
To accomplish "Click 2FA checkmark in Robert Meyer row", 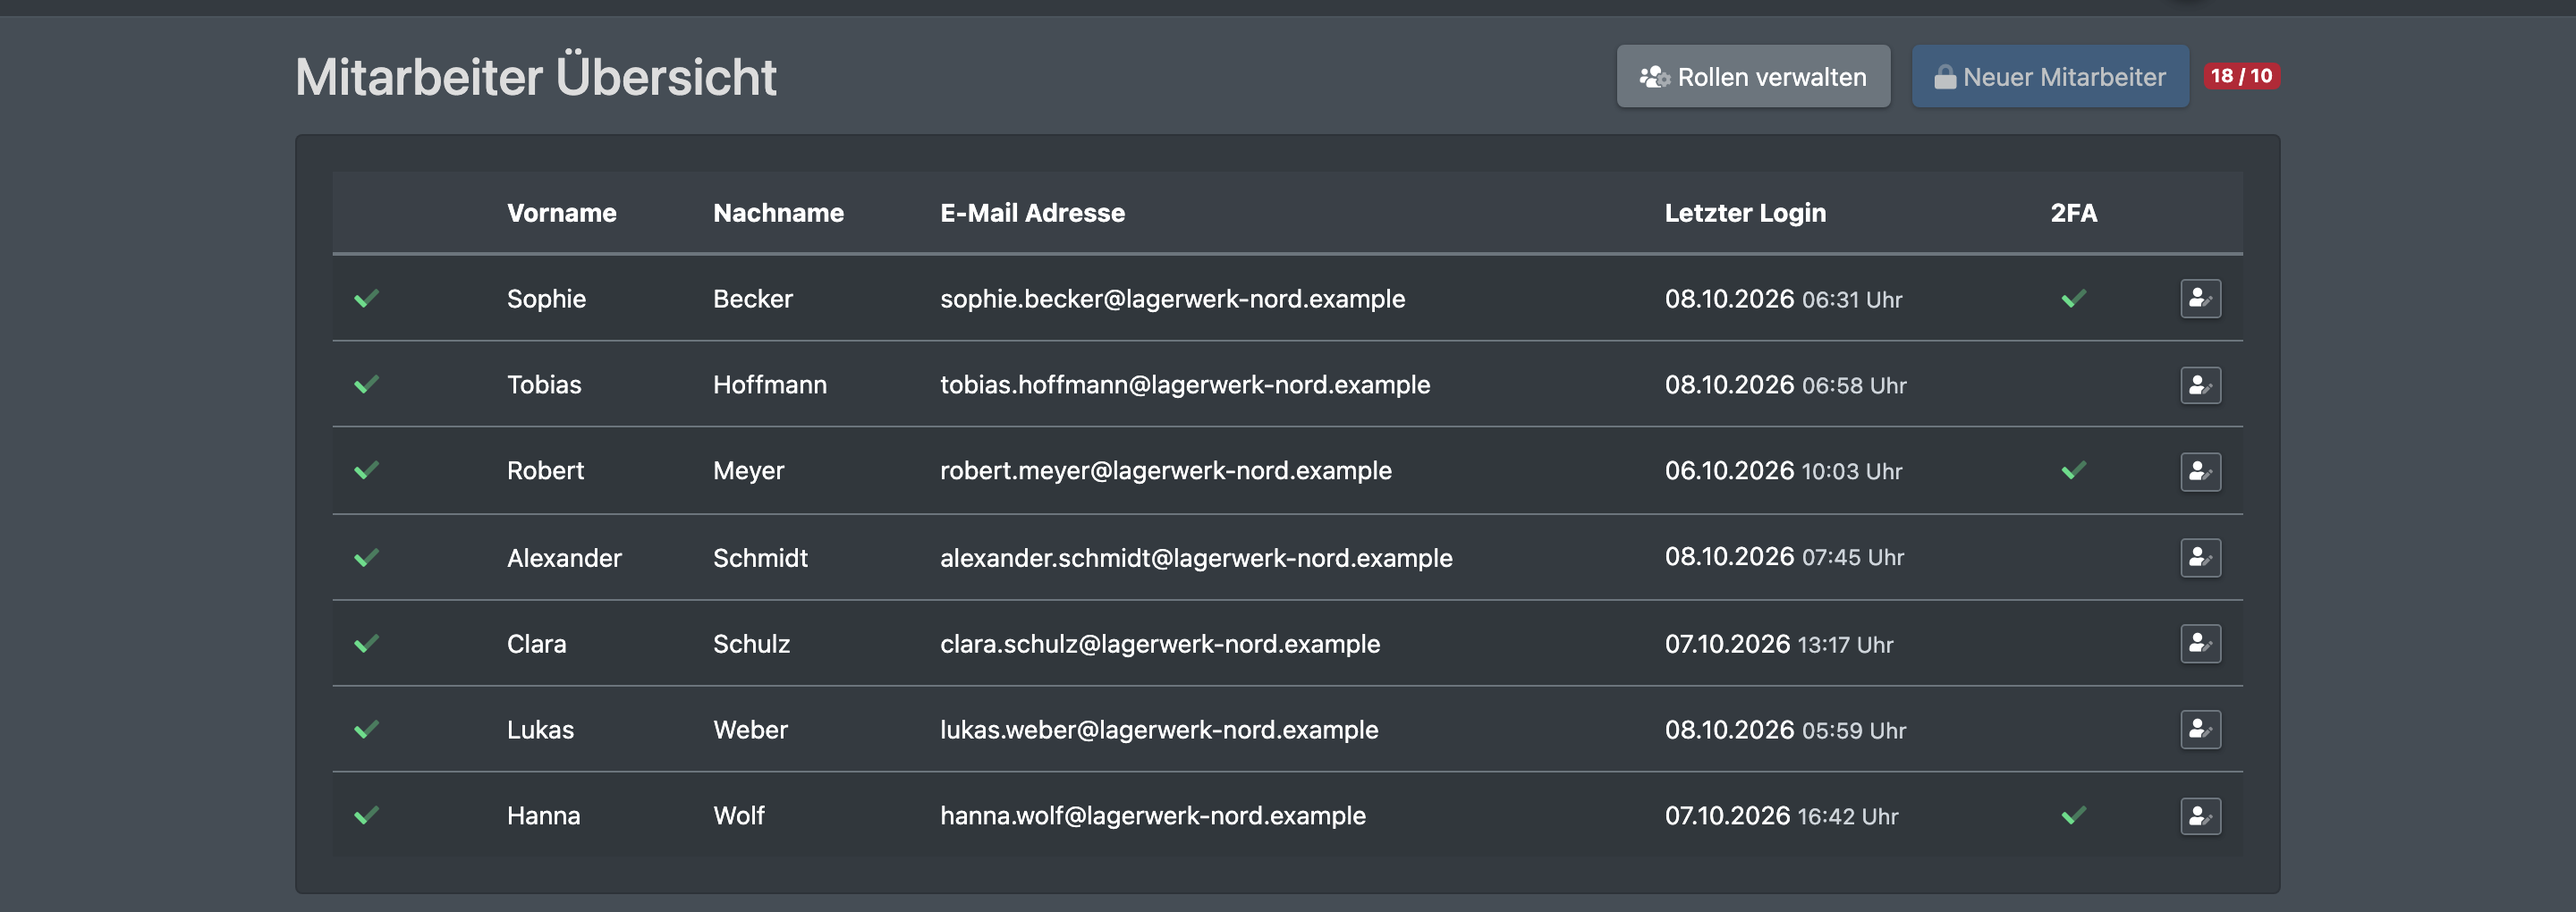I will pyautogui.click(x=2073, y=470).
